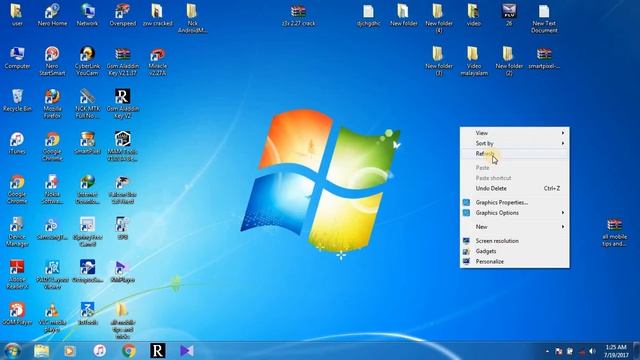Open the Computer desktop icon

pyautogui.click(x=17, y=57)
